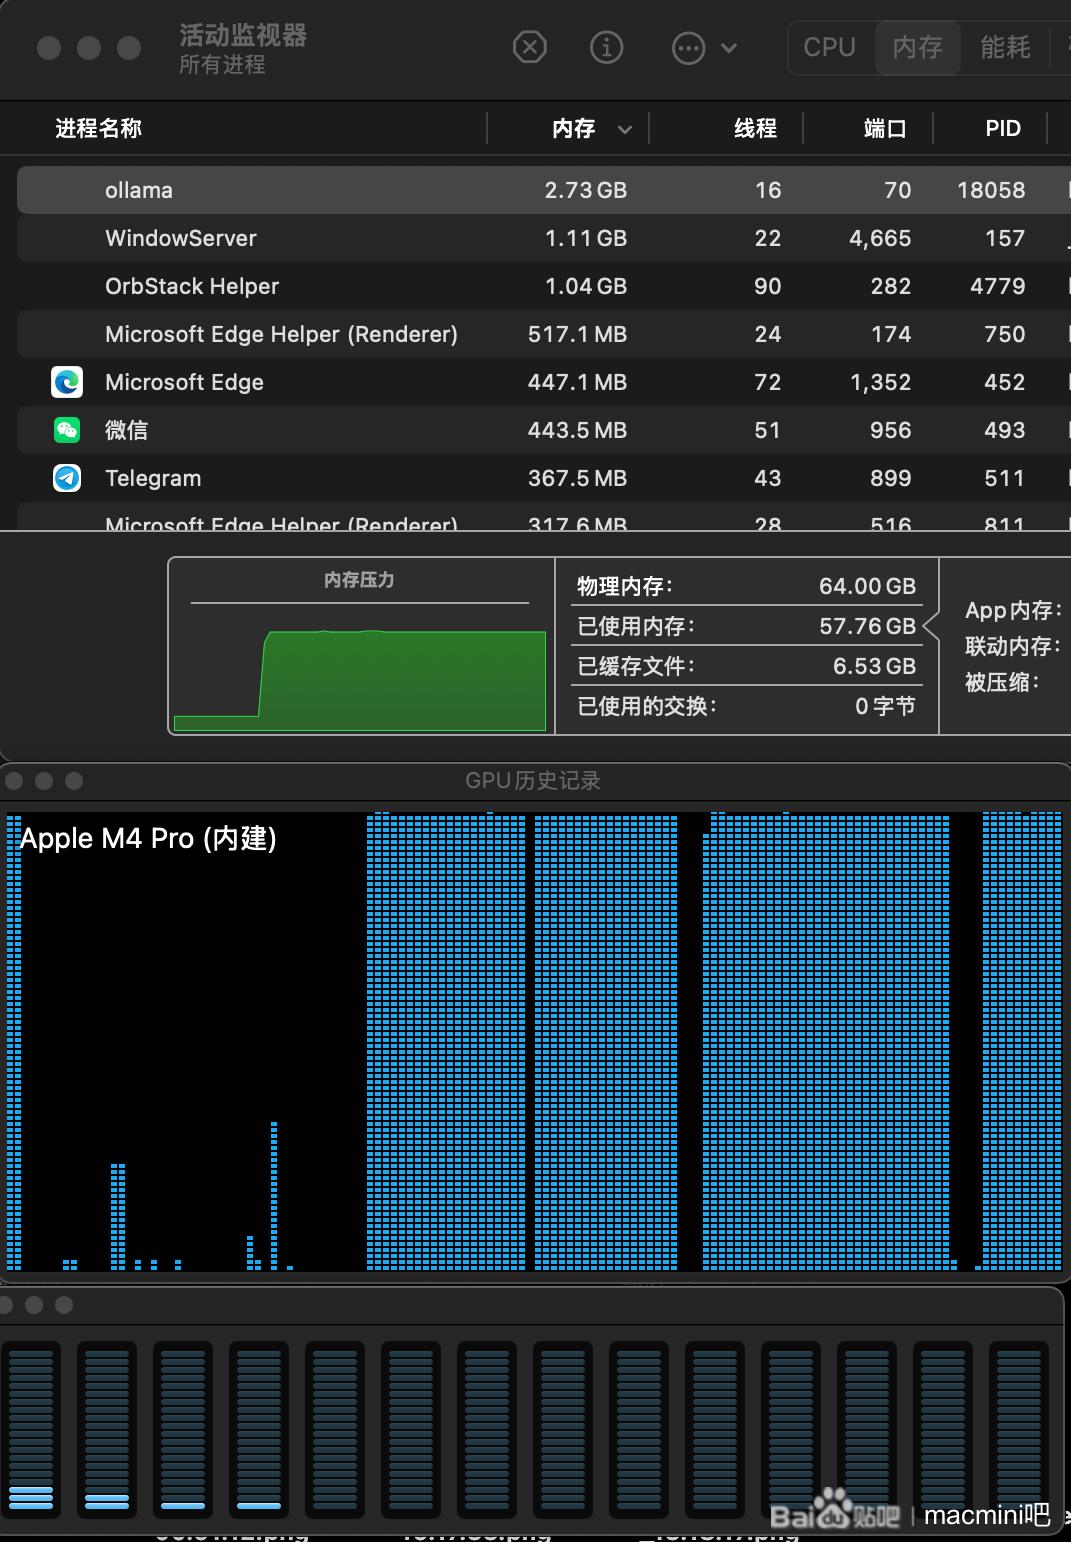Screen dimensions: 1071x1542
Task: Switch to the CPU tab
Action: (x=829, y=47)
